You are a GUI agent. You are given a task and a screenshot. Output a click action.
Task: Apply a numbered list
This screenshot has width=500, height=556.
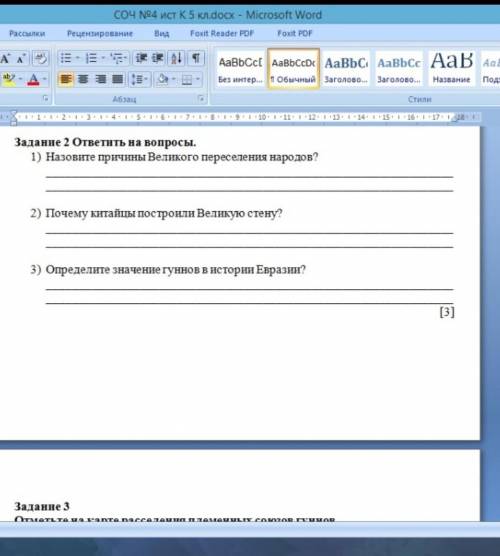point(91,58)
